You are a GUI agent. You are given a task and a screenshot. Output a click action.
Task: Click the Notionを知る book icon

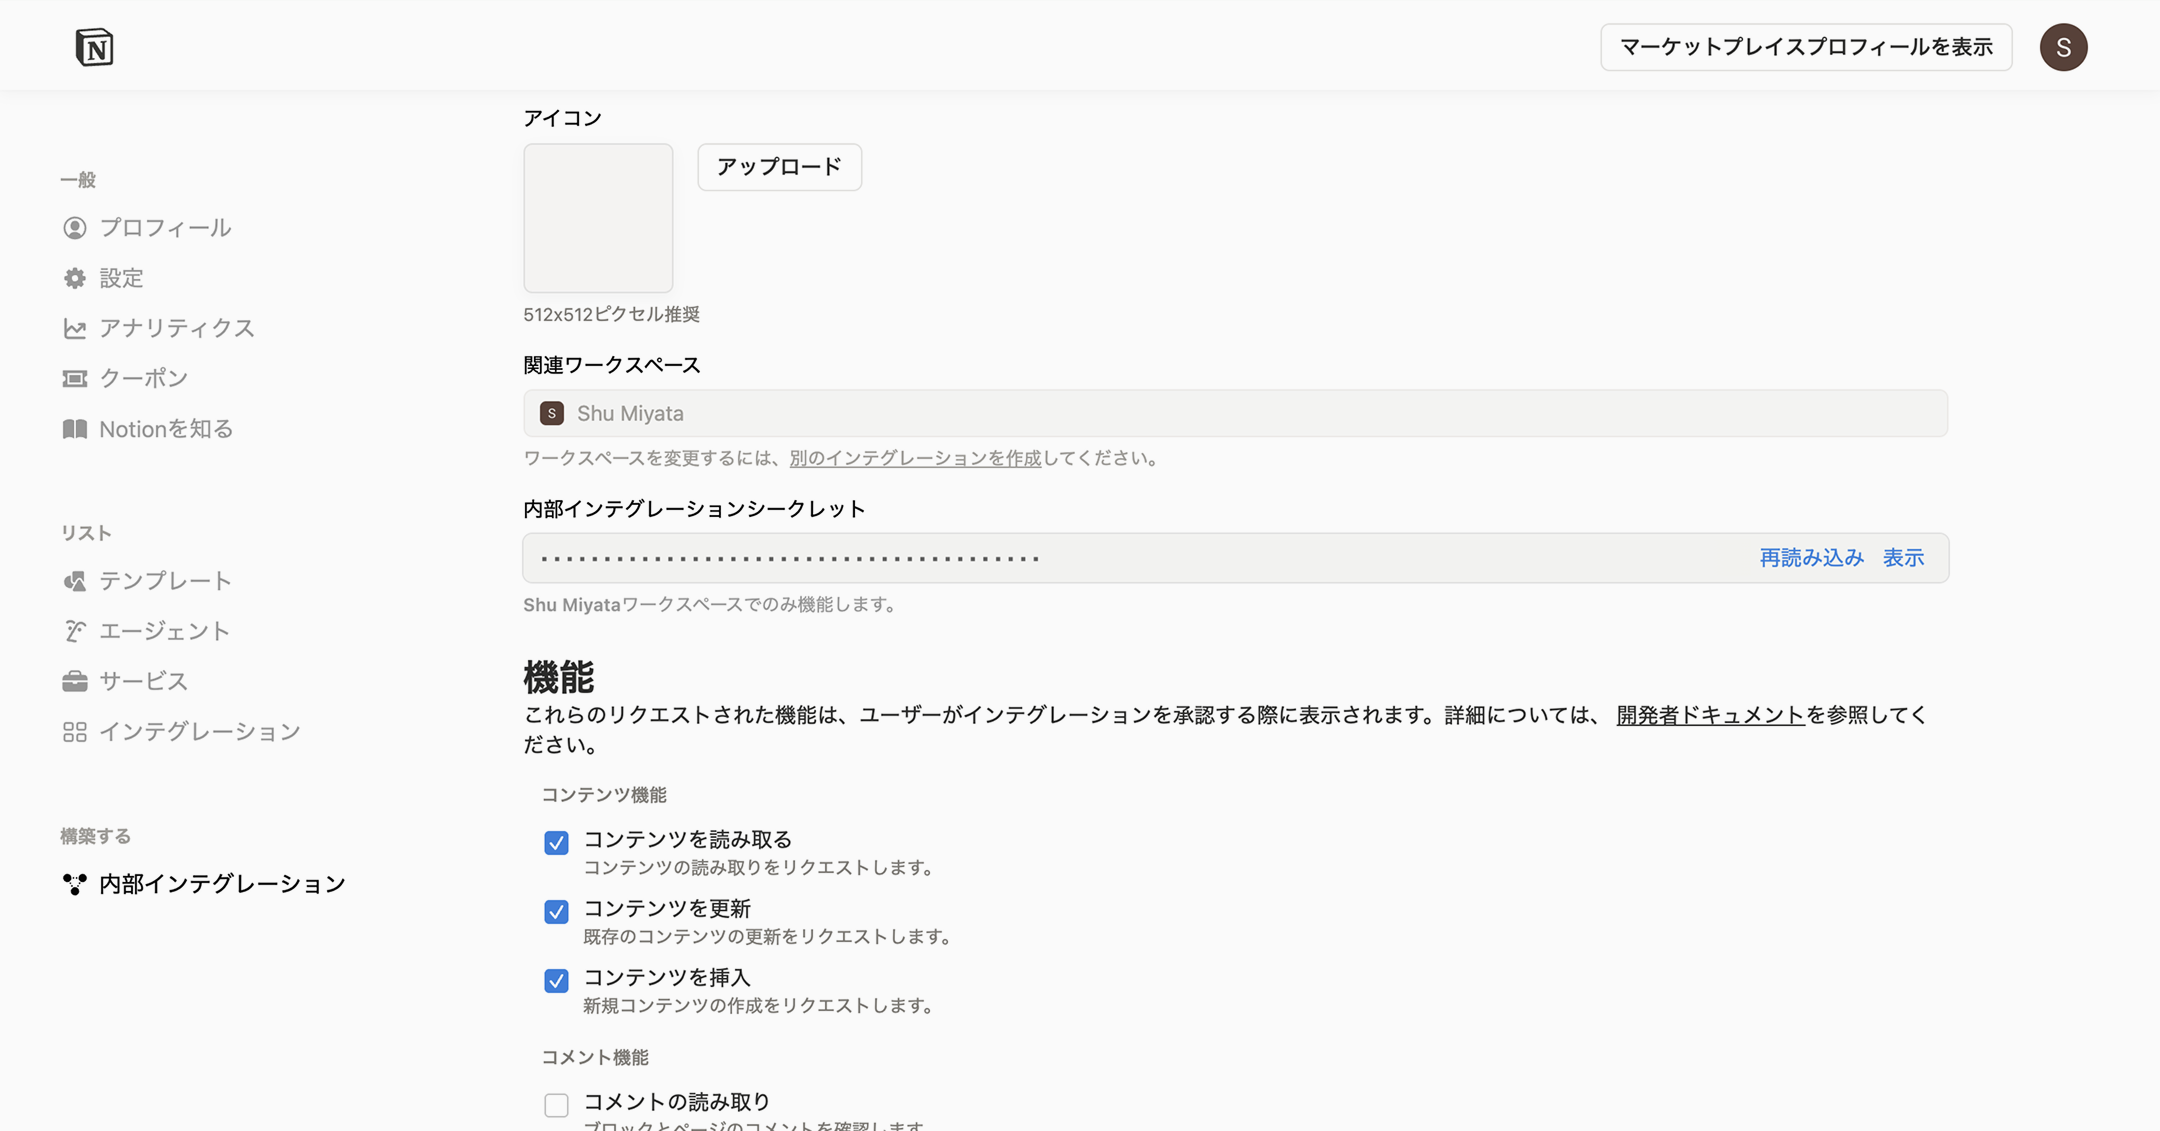click(75, 429)
